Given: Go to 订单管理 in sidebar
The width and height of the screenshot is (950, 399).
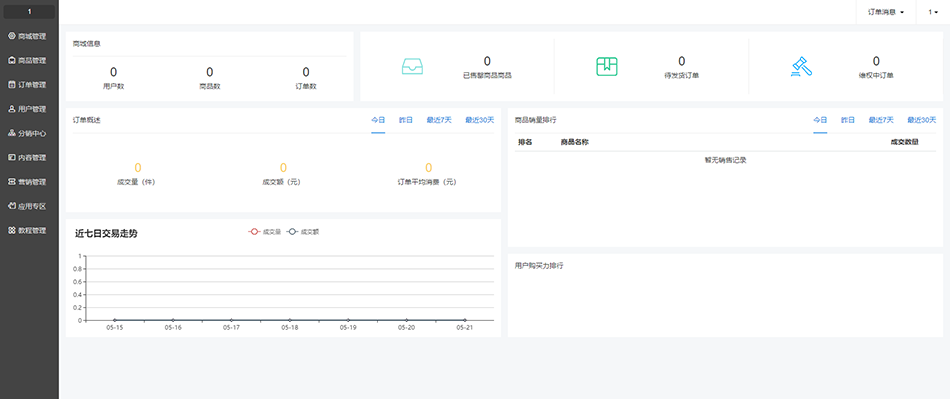Looking at the screenshot, I should pos(27,85).
